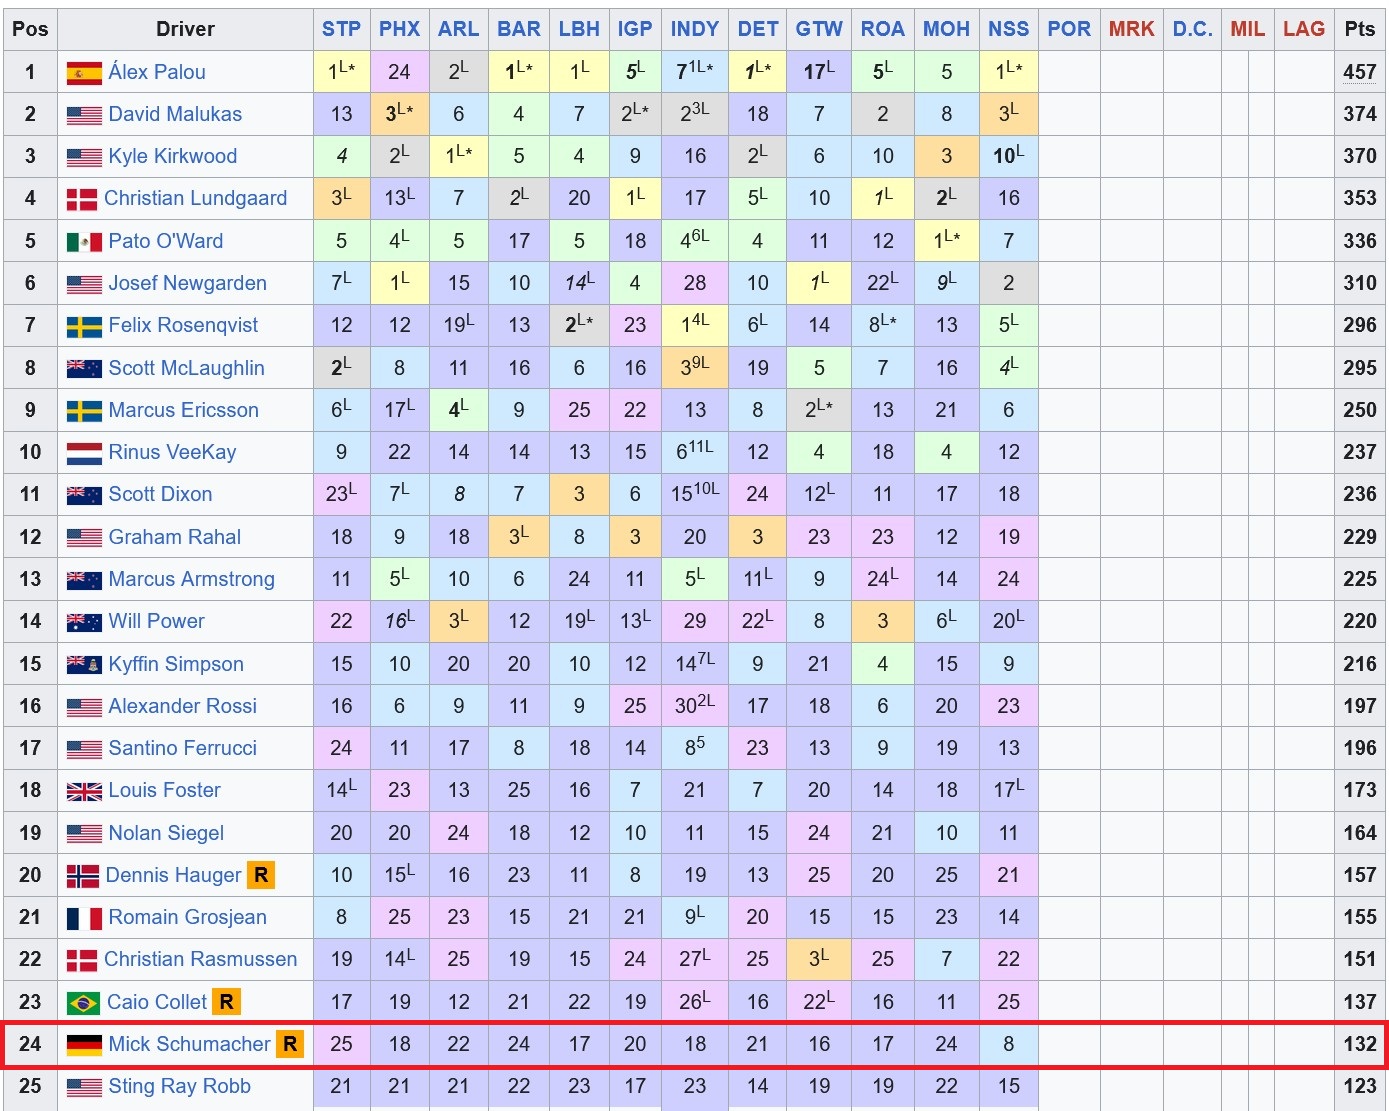
Task: Click the Driver column header
Action: coord(185,29)
